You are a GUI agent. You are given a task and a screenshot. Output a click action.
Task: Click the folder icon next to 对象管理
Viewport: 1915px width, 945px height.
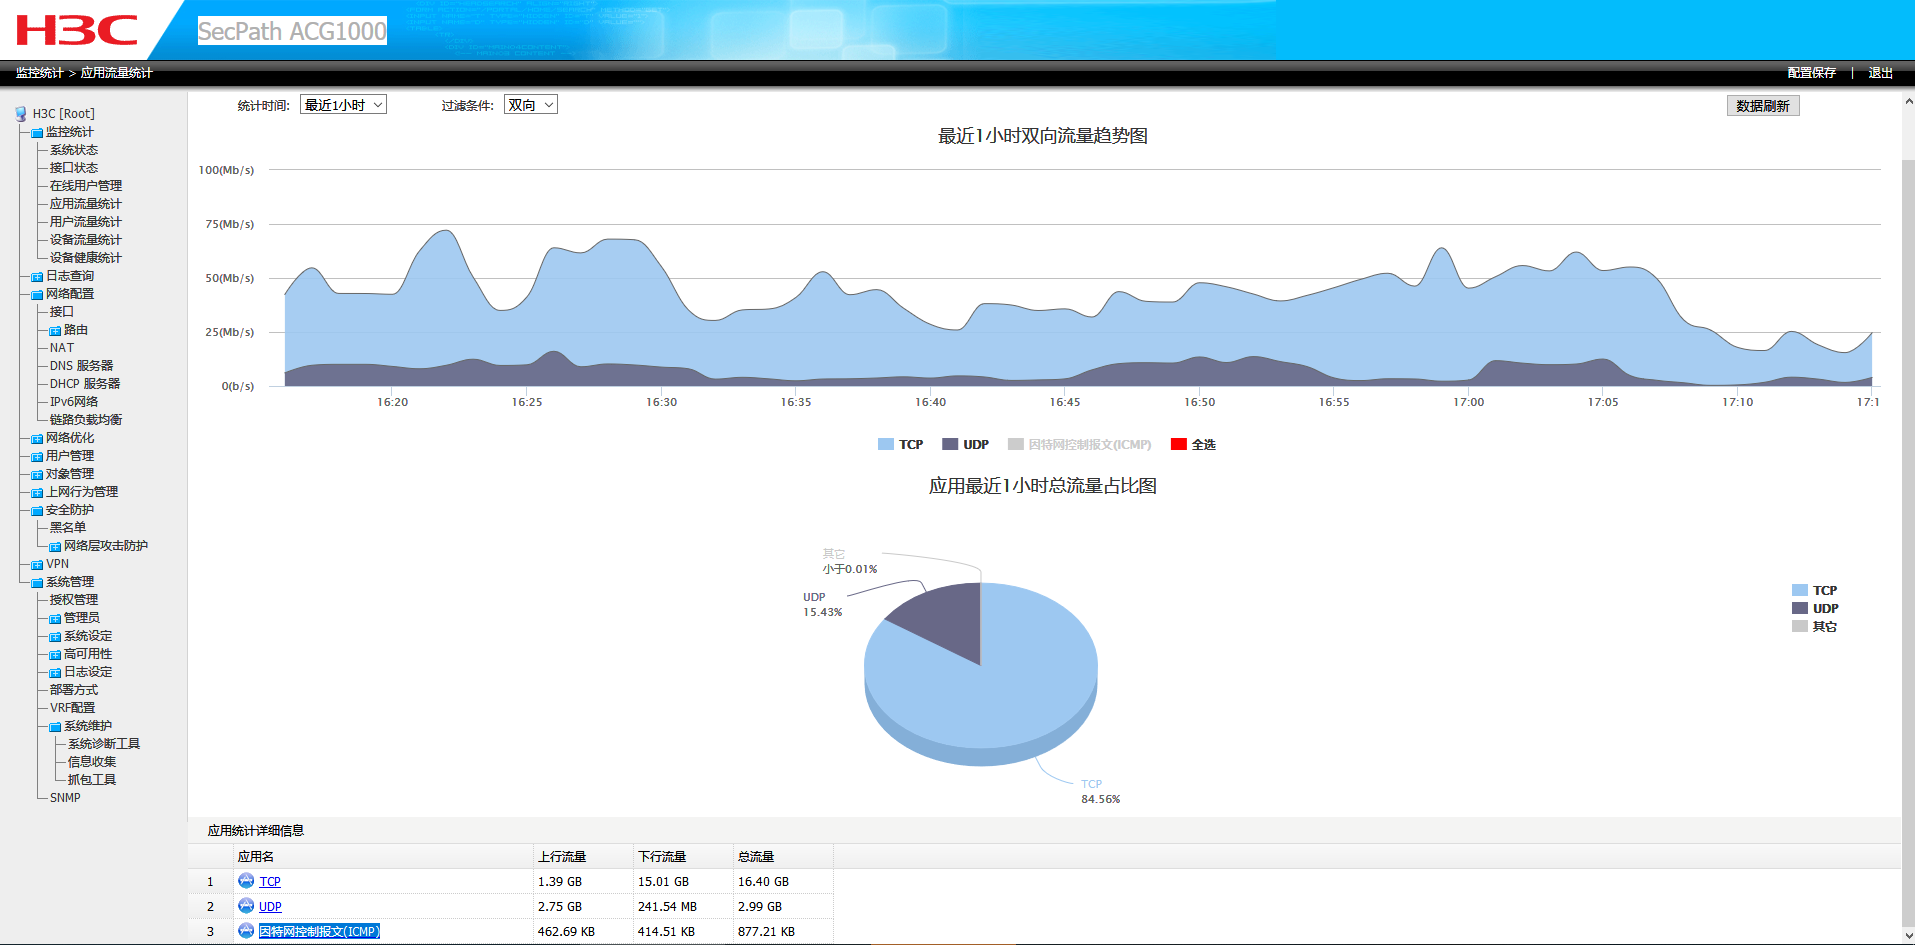[38, 475]
